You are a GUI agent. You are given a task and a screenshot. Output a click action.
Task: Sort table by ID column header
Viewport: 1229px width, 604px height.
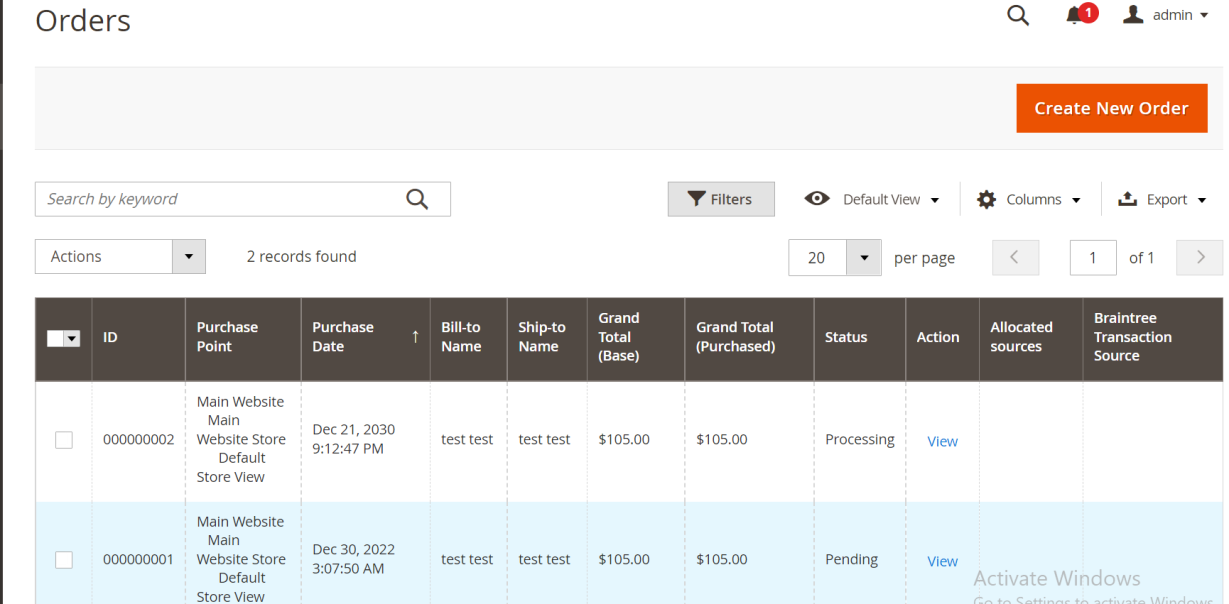[110, 338]
